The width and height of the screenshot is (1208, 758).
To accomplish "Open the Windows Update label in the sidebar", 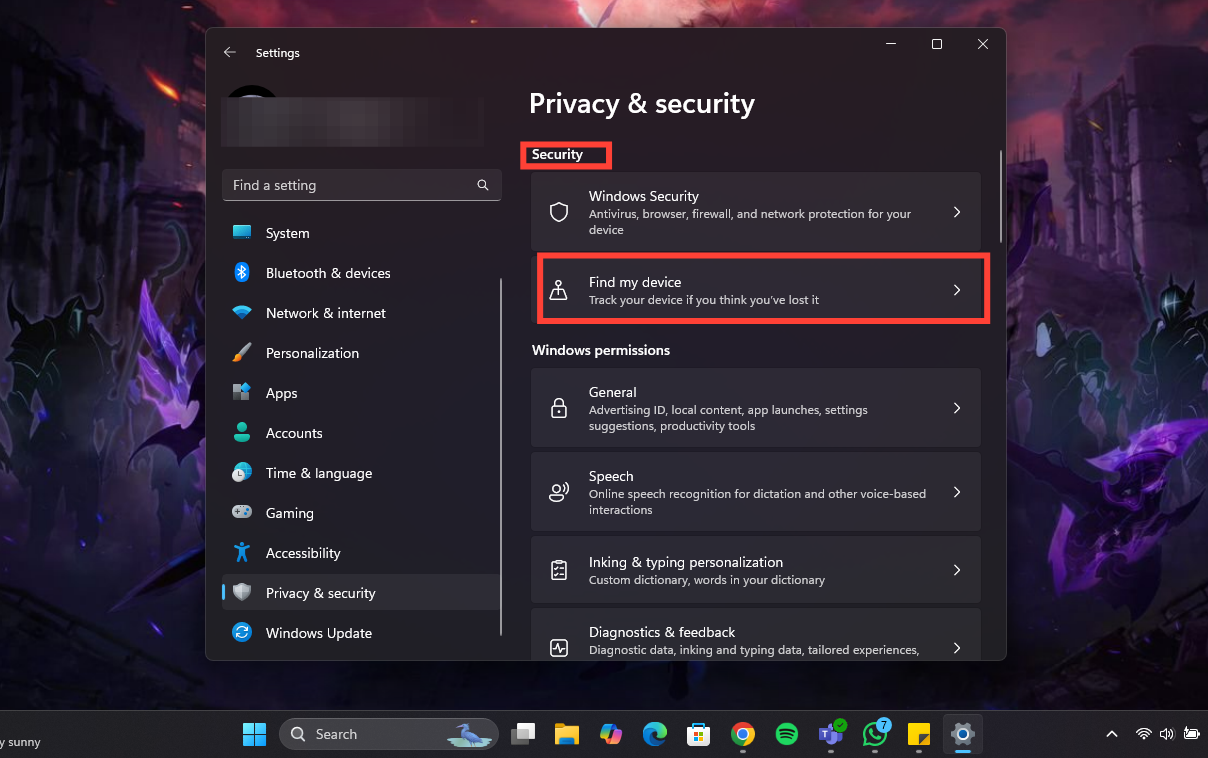I will tap(319, 633).
